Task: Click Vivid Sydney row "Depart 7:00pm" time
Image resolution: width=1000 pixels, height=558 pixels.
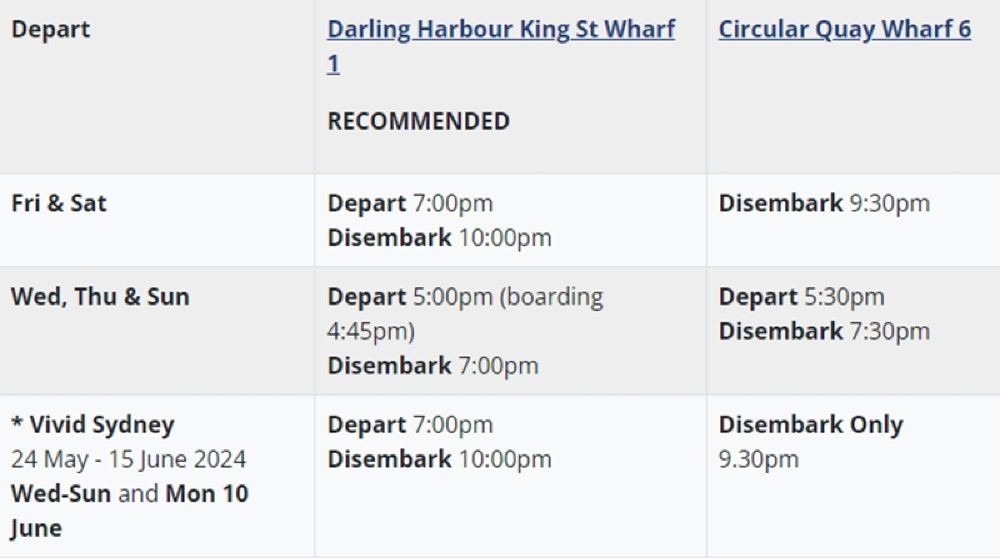Action: pos(410,424)
